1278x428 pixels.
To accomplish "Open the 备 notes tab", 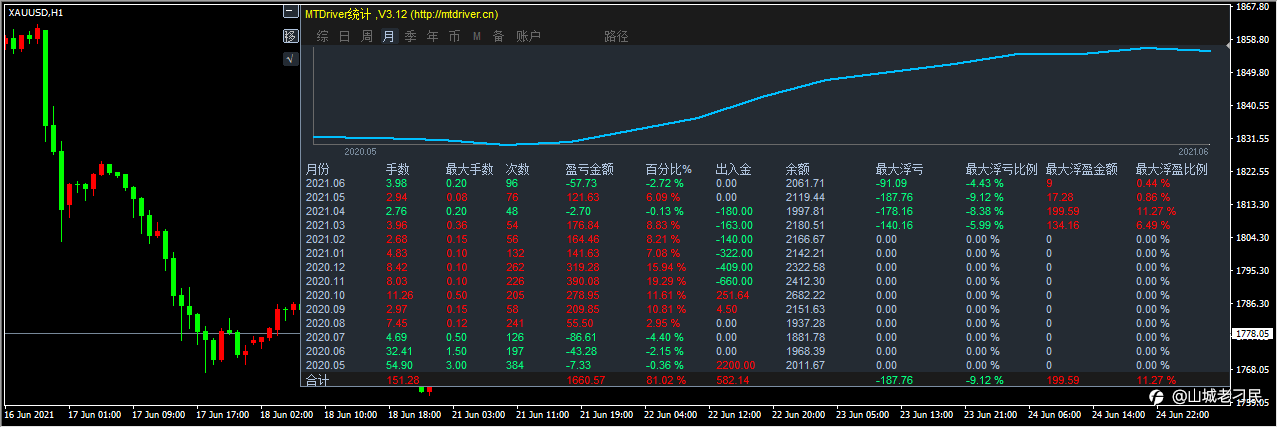I will pyautogui.click(x=498, y=37).
